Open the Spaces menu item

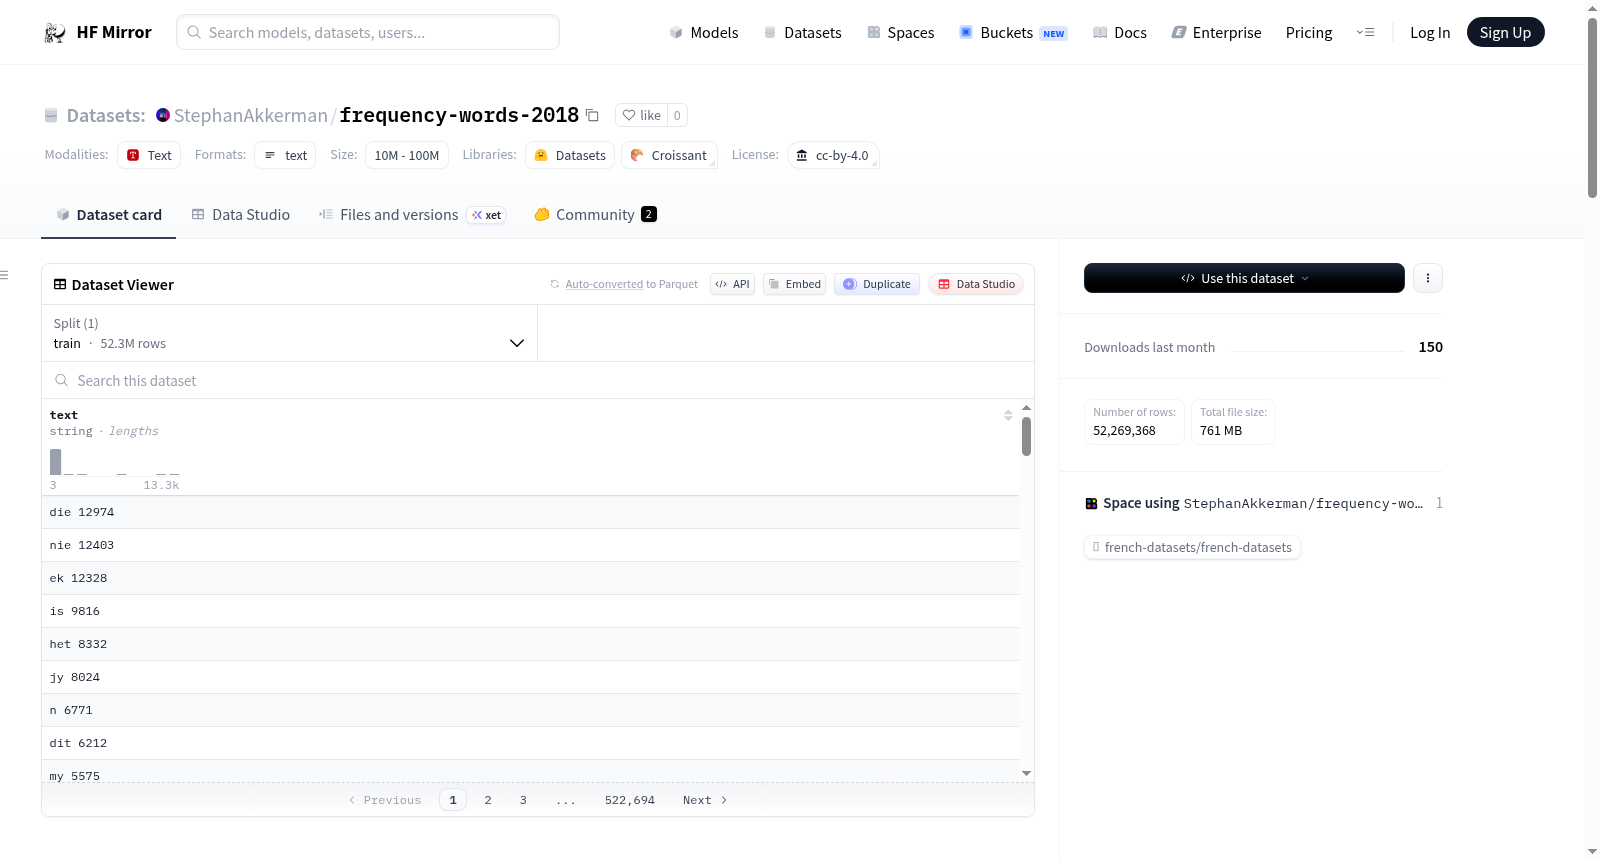coord(901,32)
